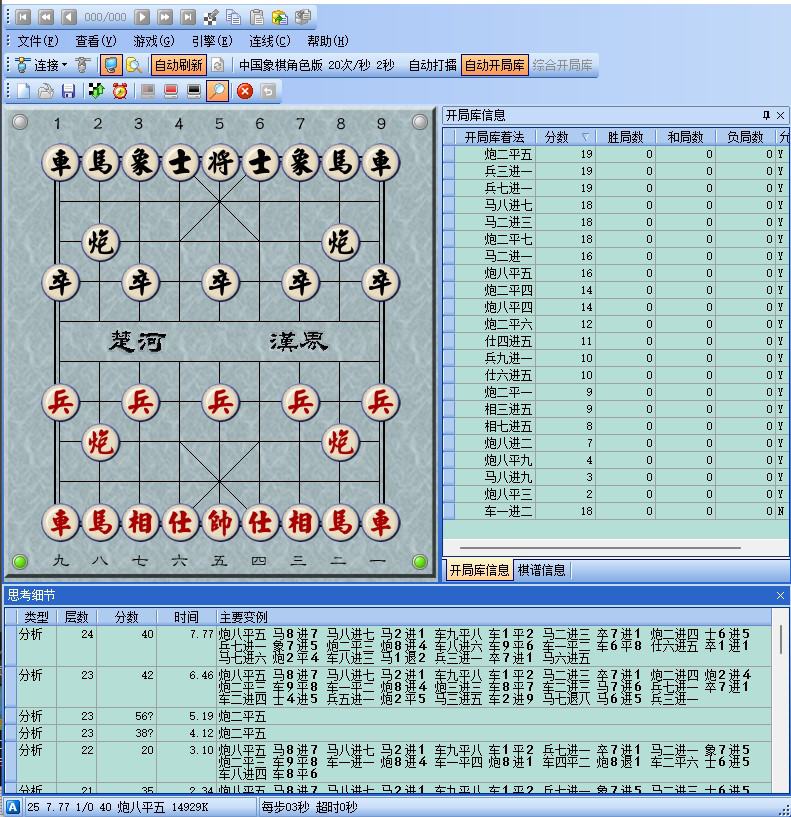Rewind several moves with the double-left arrow

pyautogui.click(x=46, y=17)
